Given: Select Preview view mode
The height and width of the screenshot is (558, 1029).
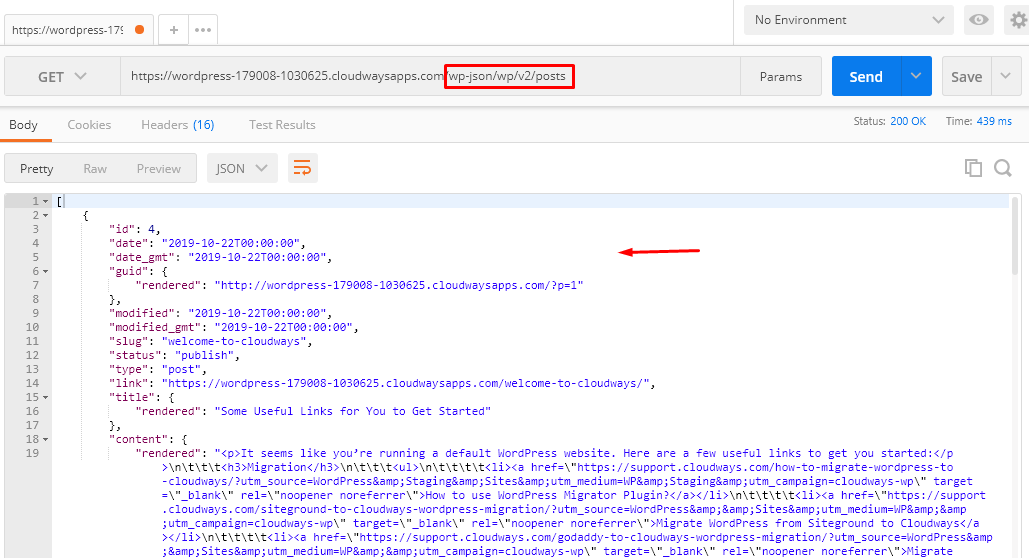Looking at the screenshot, I should [159, 168].
